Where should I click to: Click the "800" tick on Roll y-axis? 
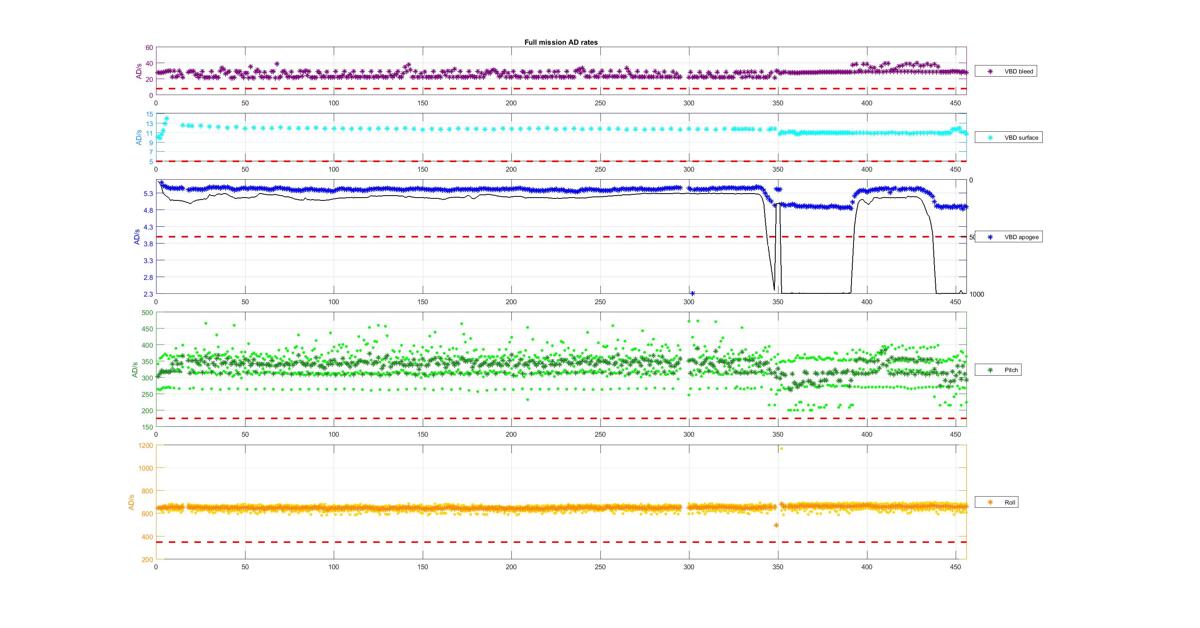coord(147,491)
